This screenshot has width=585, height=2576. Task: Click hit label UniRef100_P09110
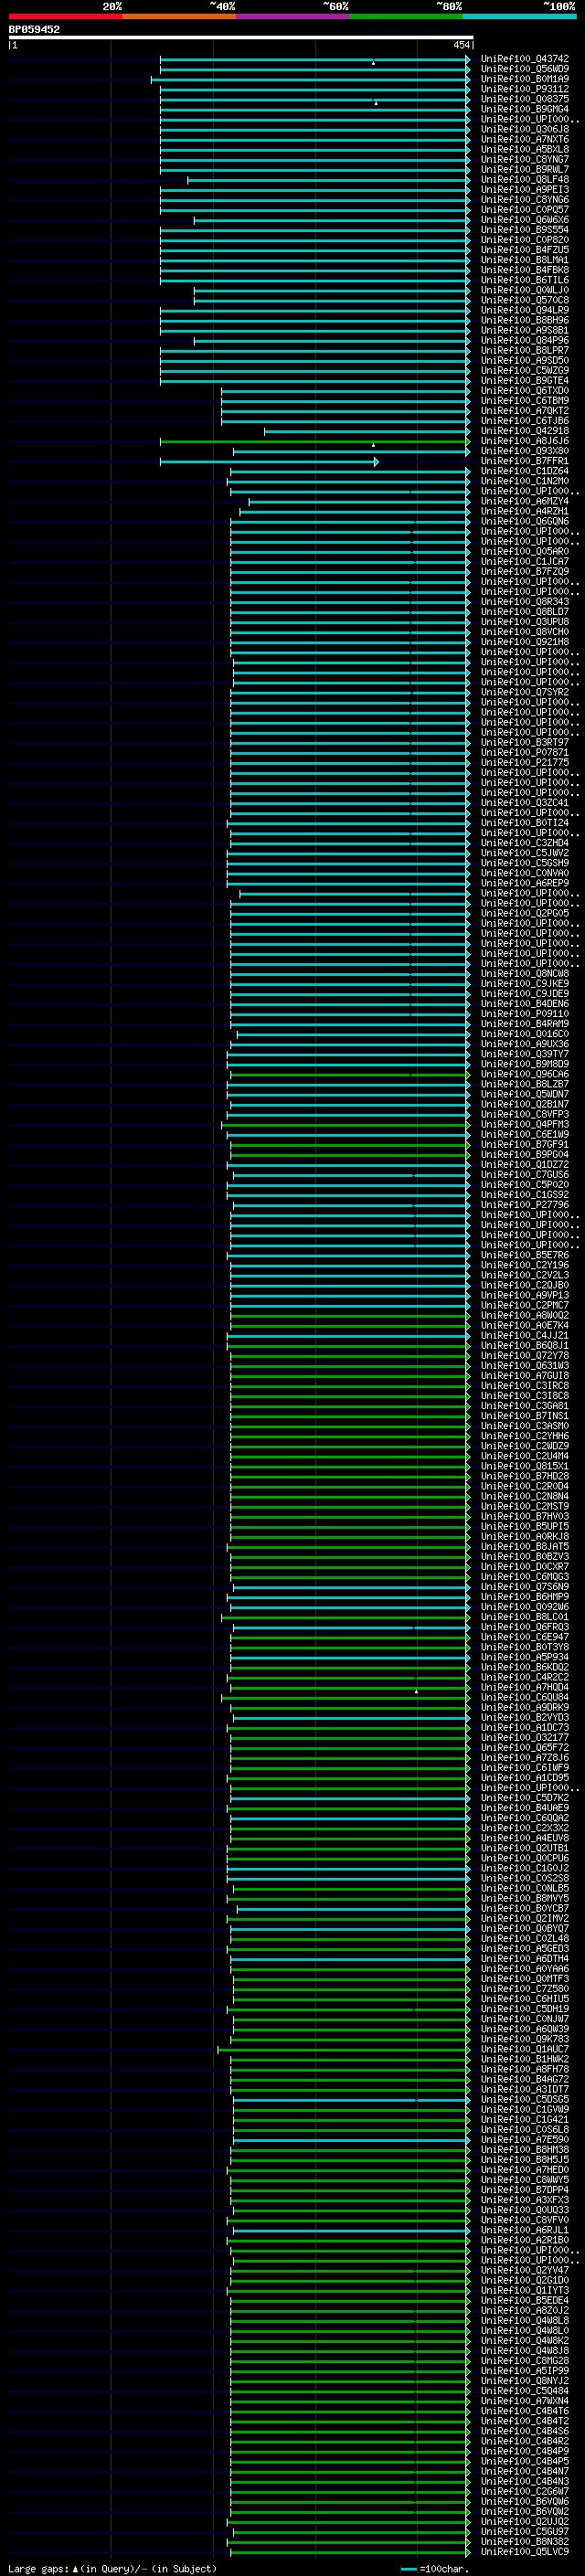pos(525,1014)
